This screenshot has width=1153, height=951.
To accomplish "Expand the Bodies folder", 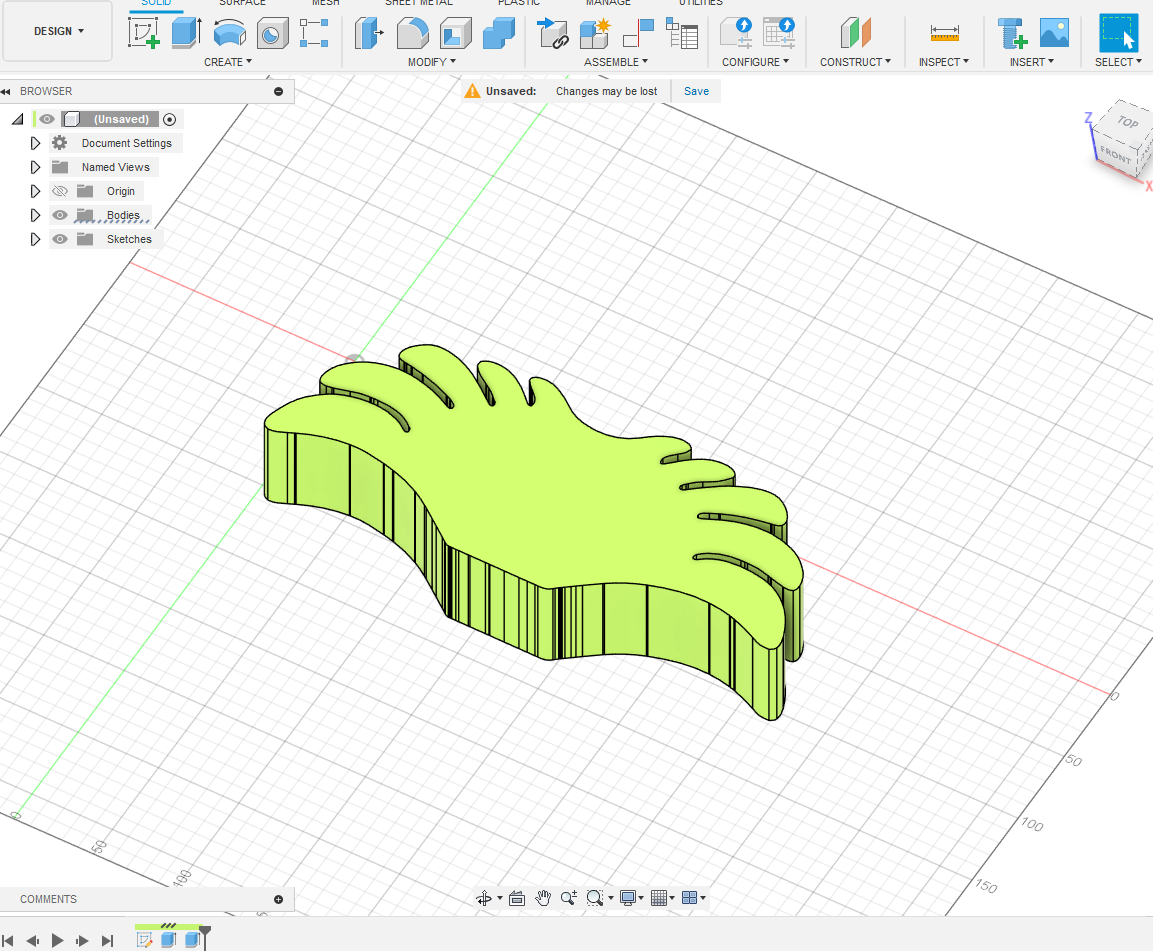I will (35, 216).
